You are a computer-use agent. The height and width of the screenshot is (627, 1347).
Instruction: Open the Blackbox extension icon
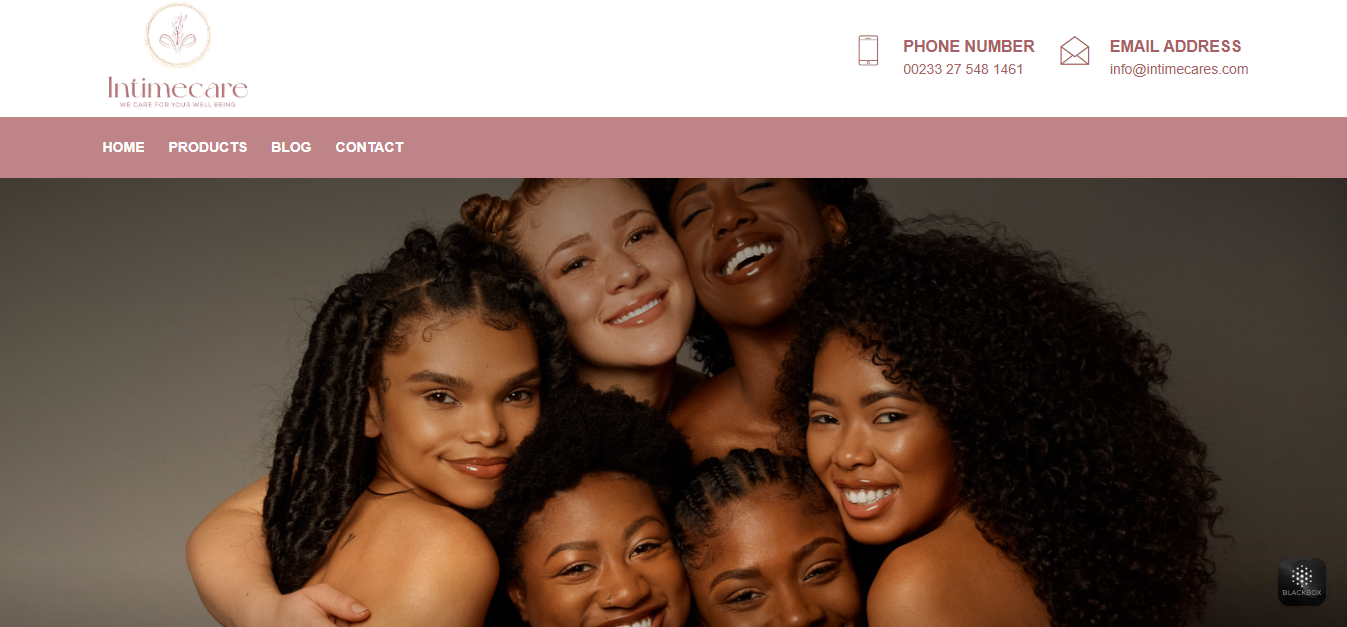click(x=1301, y=582)
